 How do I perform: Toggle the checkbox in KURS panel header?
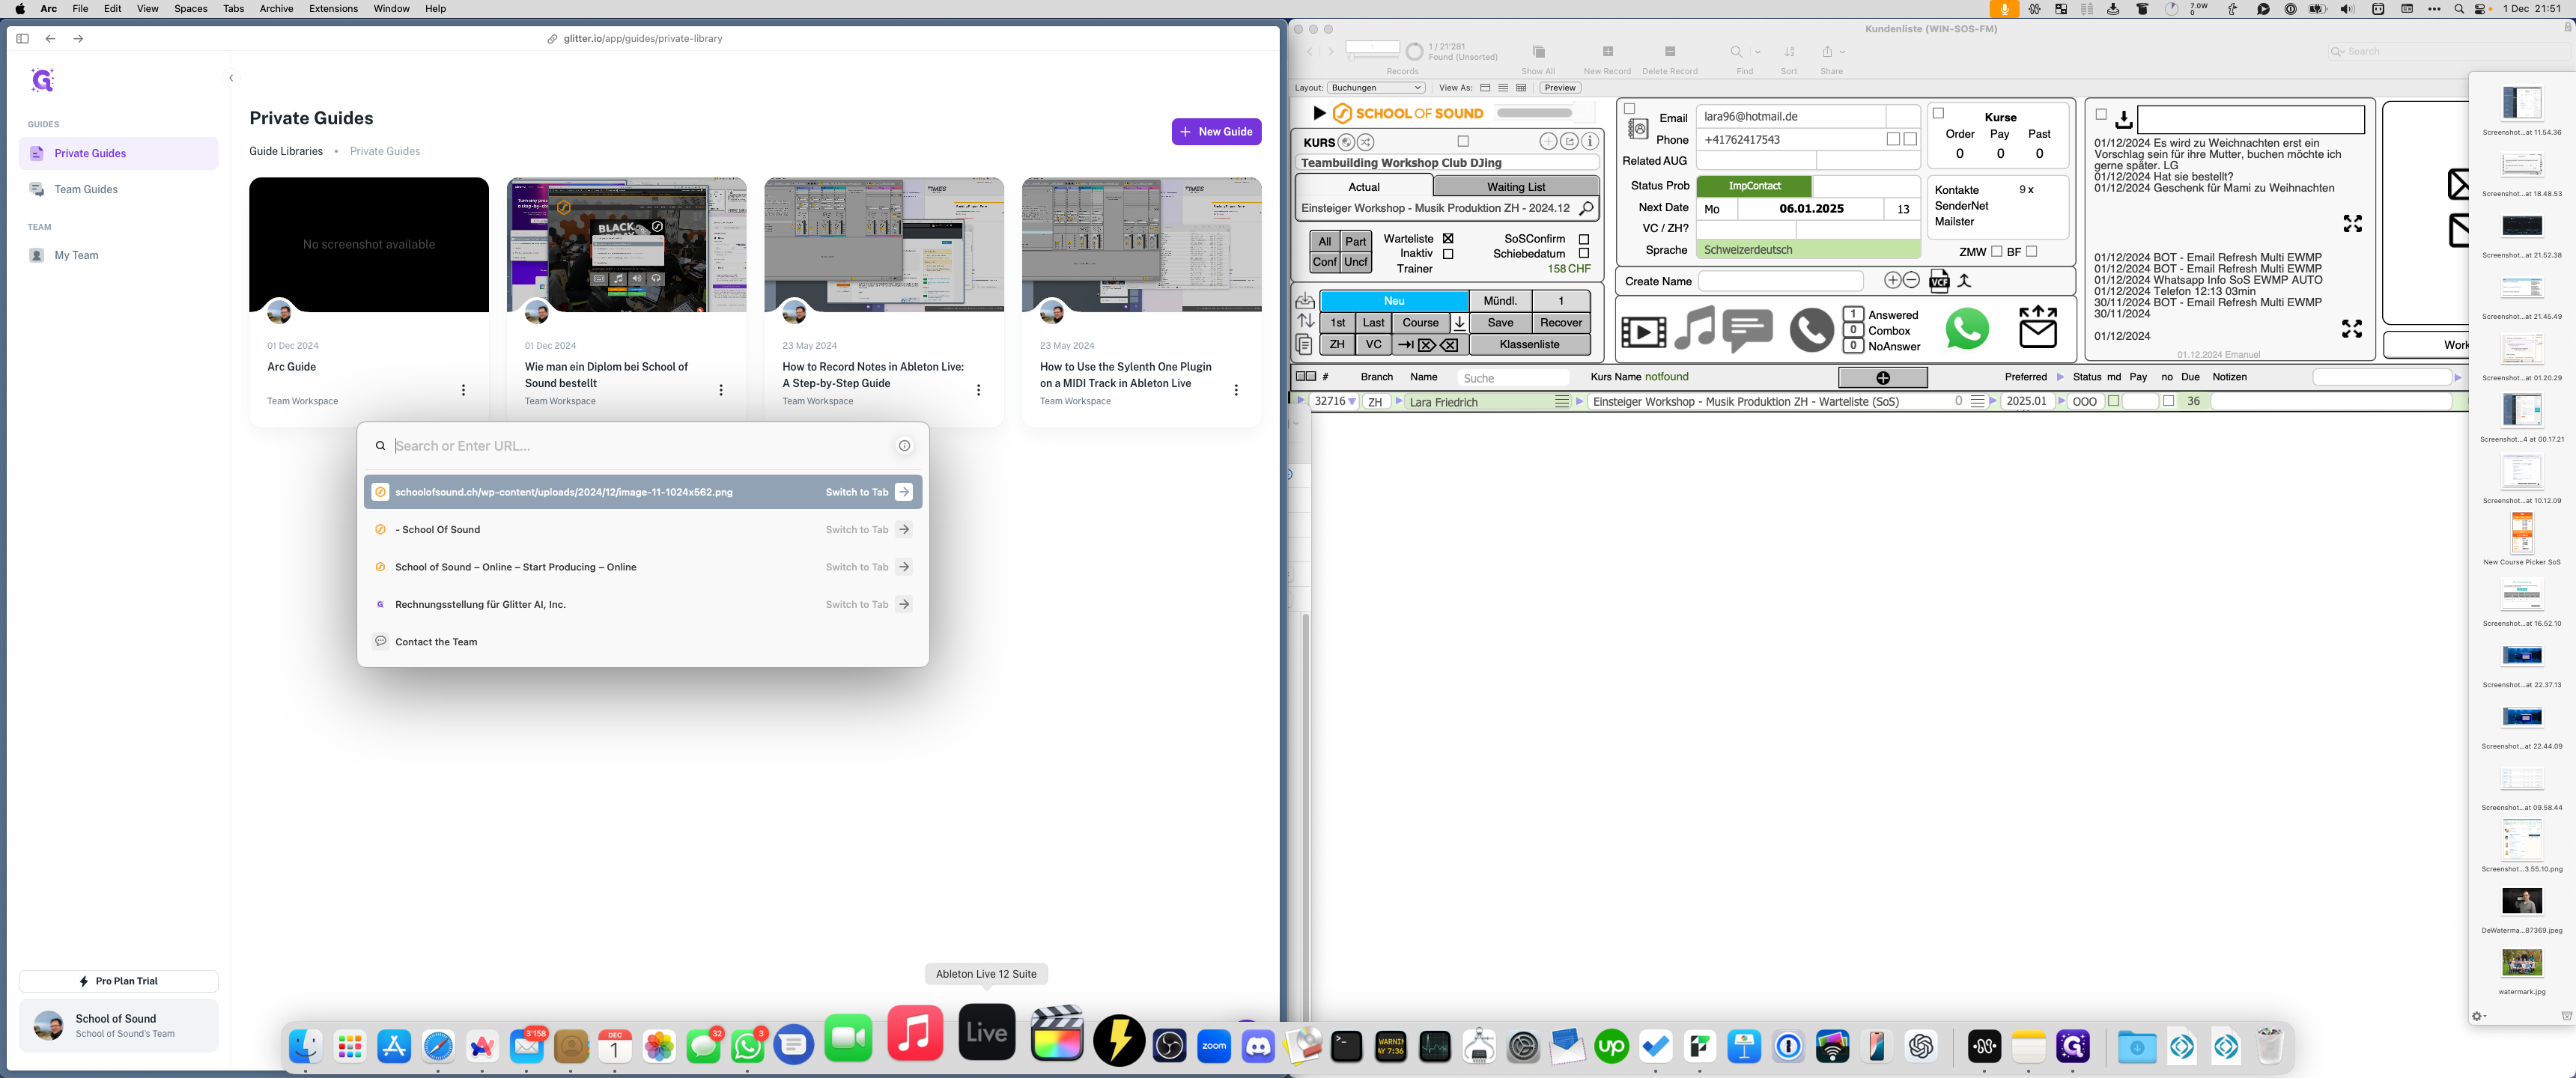(x=1463, y=142)
